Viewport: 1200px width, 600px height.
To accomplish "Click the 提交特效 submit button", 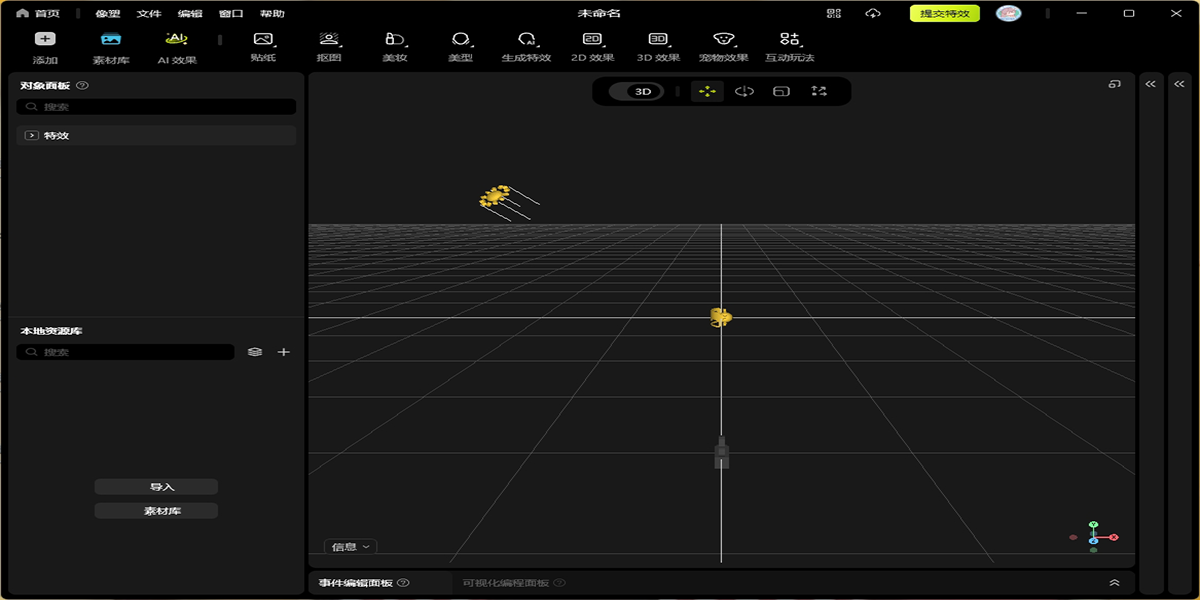I will pyautogui.click(x=944, y=13).
